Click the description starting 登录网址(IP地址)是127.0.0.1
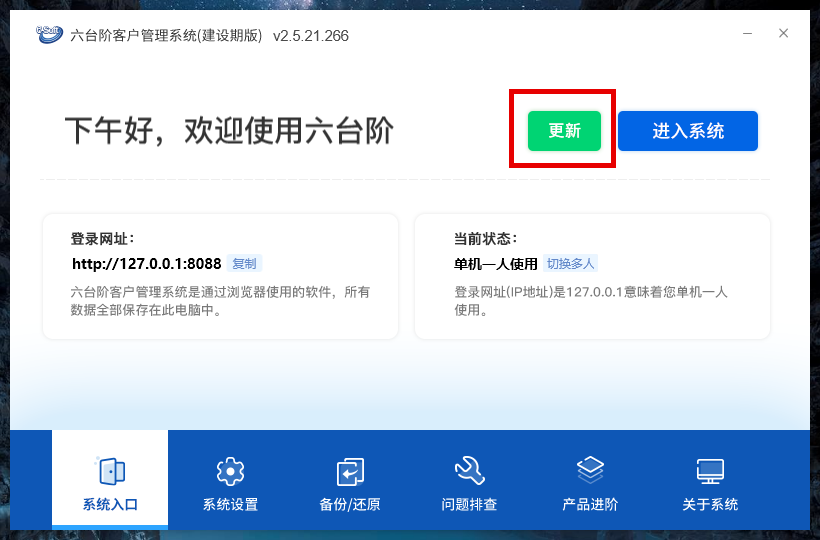820x540 pixels. tap(591, 301)
